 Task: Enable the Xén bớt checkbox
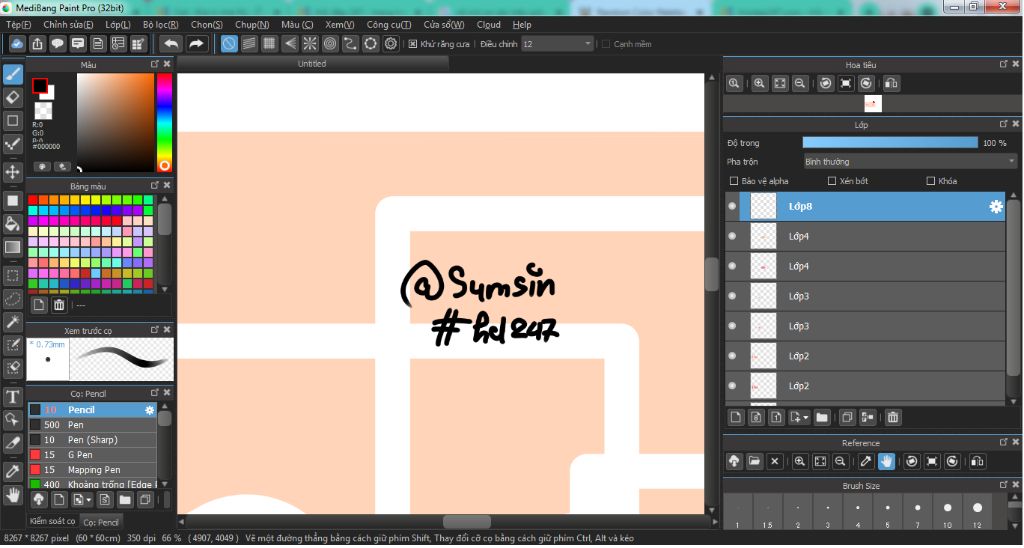832,181
